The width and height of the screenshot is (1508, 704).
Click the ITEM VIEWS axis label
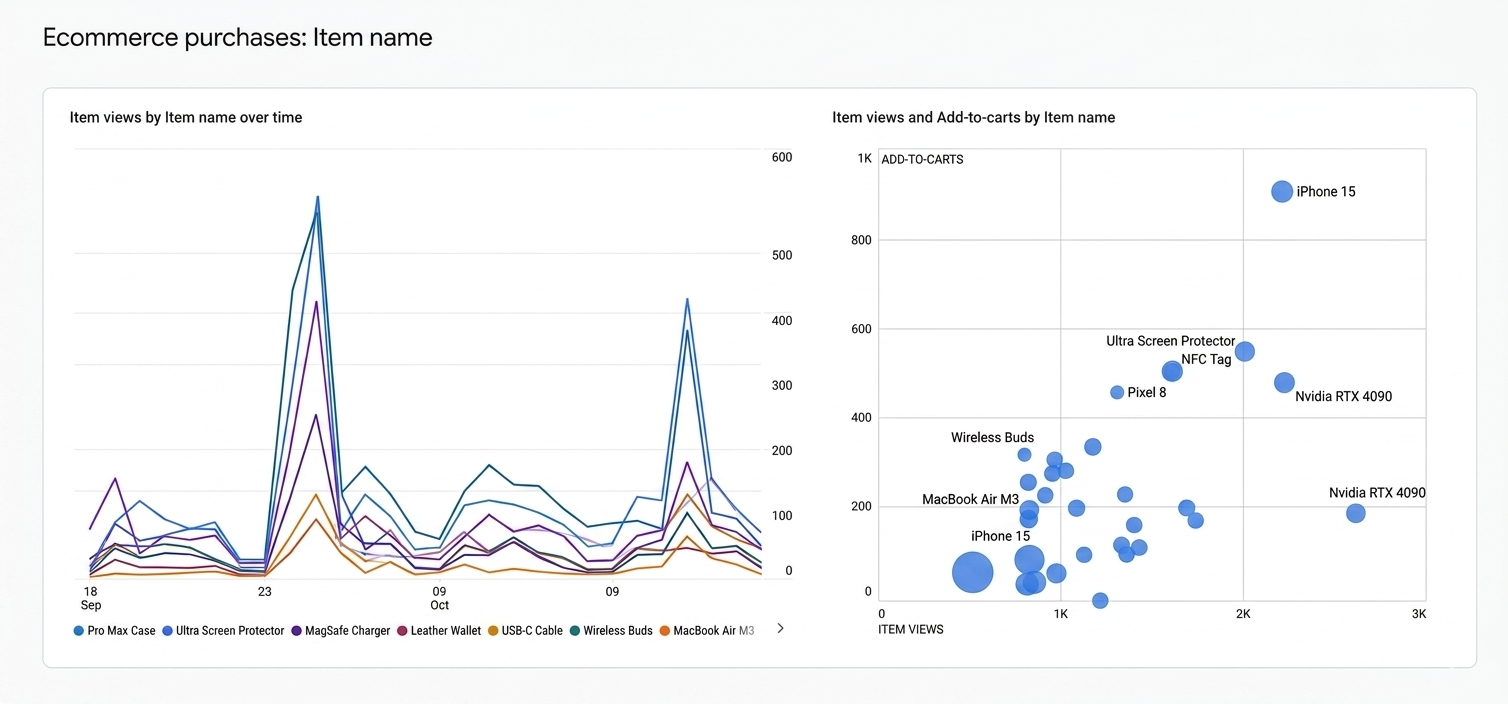[x=910, y=629]
